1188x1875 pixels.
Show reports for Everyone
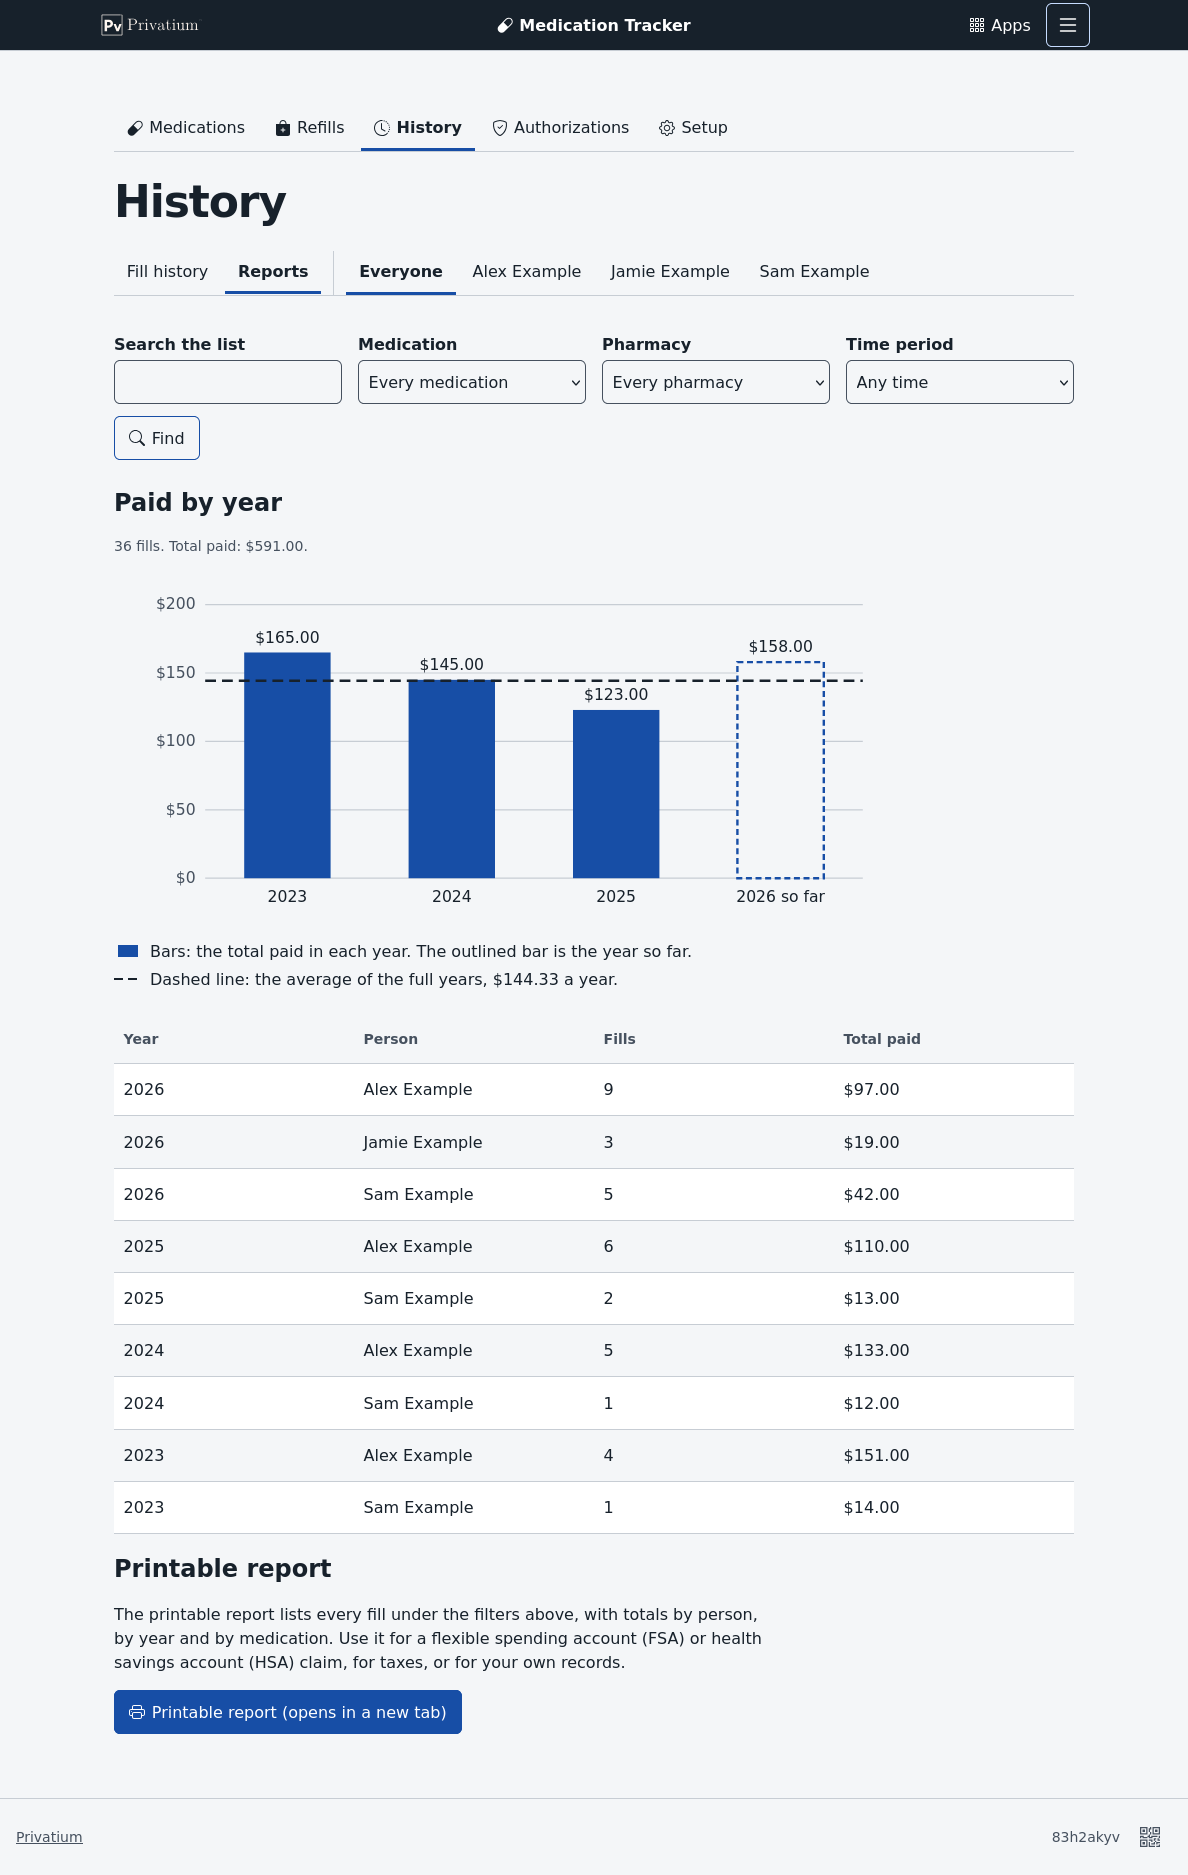401,272
